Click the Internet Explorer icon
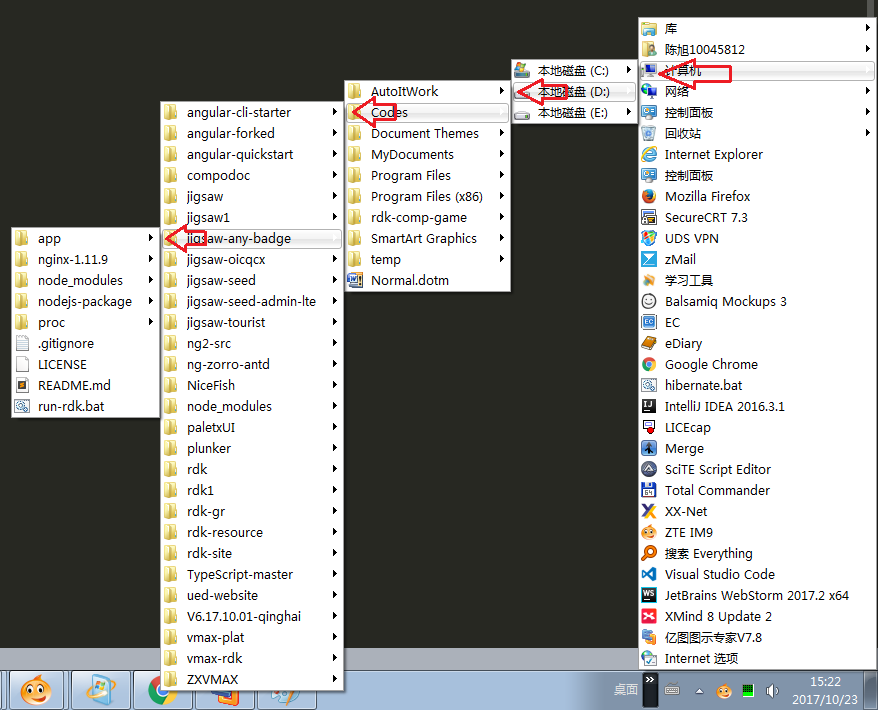The width and height of the screenshot is (878, 710). tap(648, 155)
